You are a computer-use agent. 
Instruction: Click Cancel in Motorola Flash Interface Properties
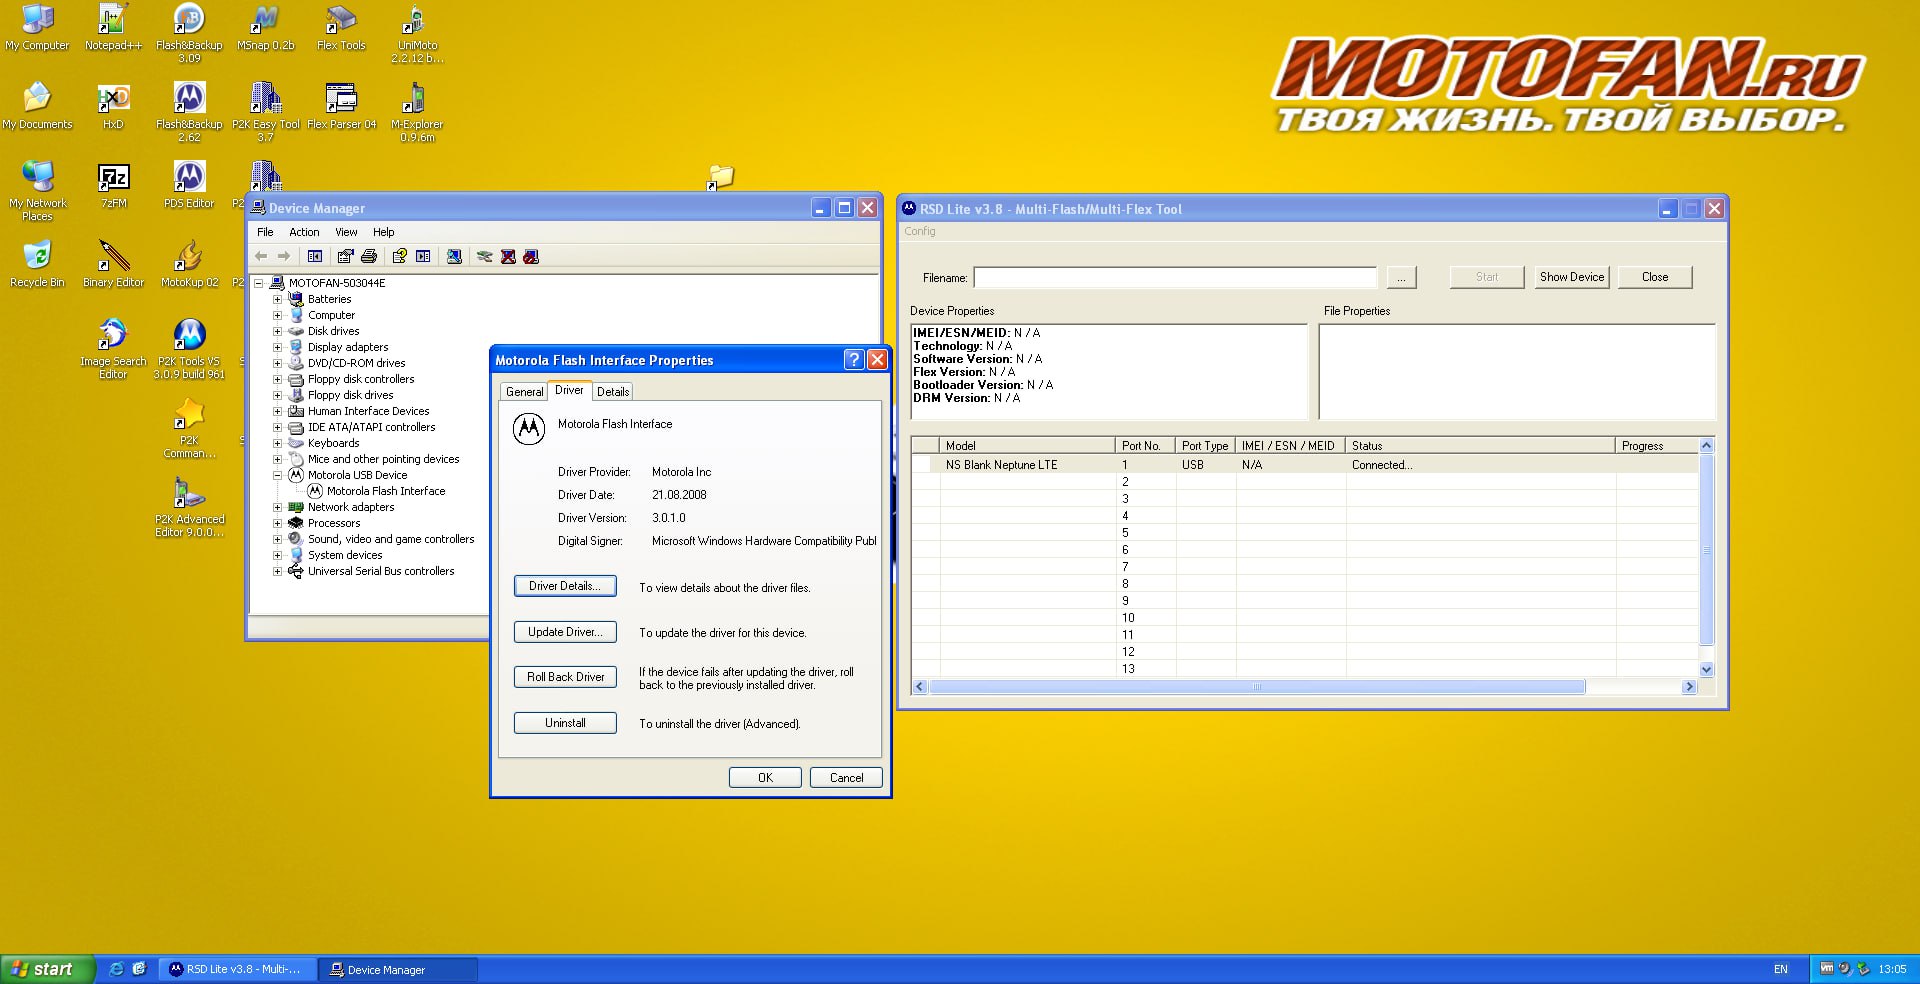(x=846, y=778)
